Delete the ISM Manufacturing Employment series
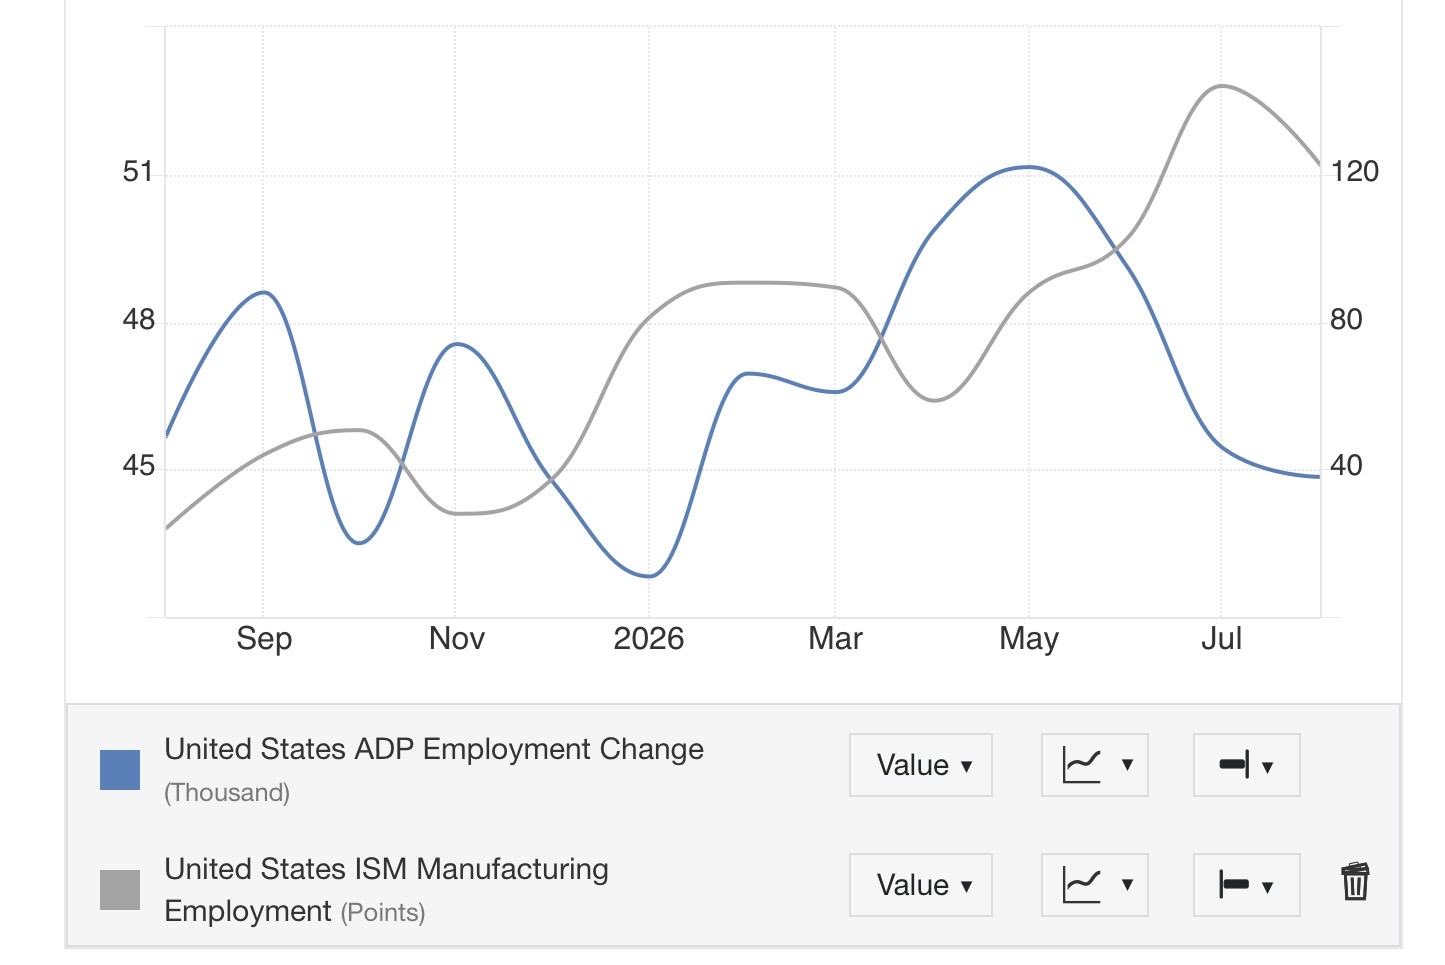1445x965 pixels. point(1355,882)
